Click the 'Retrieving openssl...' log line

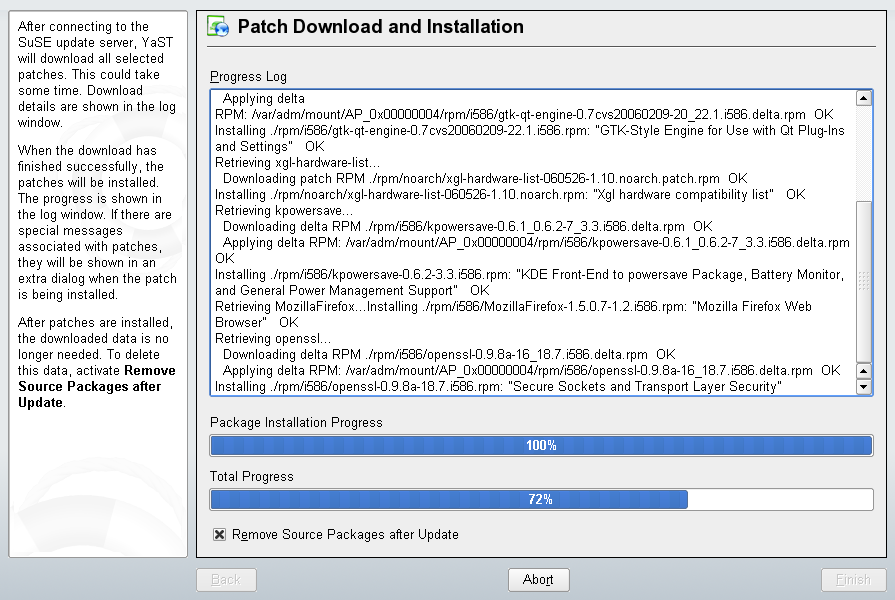[273, 339]
